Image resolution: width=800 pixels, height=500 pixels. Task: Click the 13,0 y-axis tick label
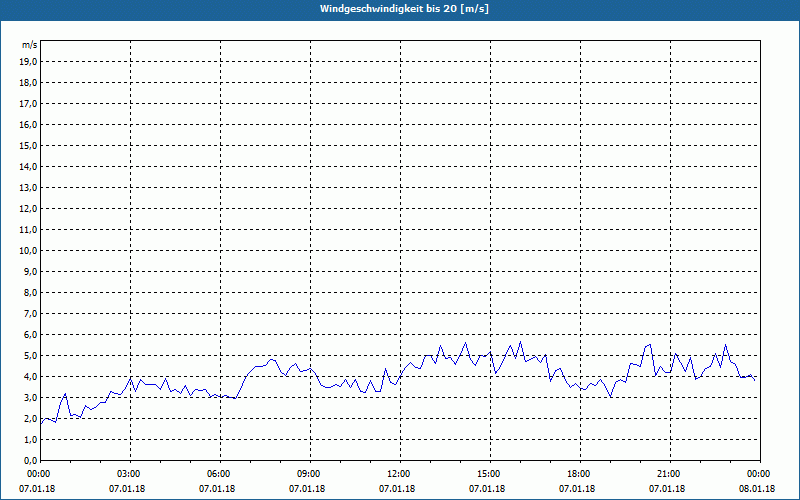[x=29, y=188]
